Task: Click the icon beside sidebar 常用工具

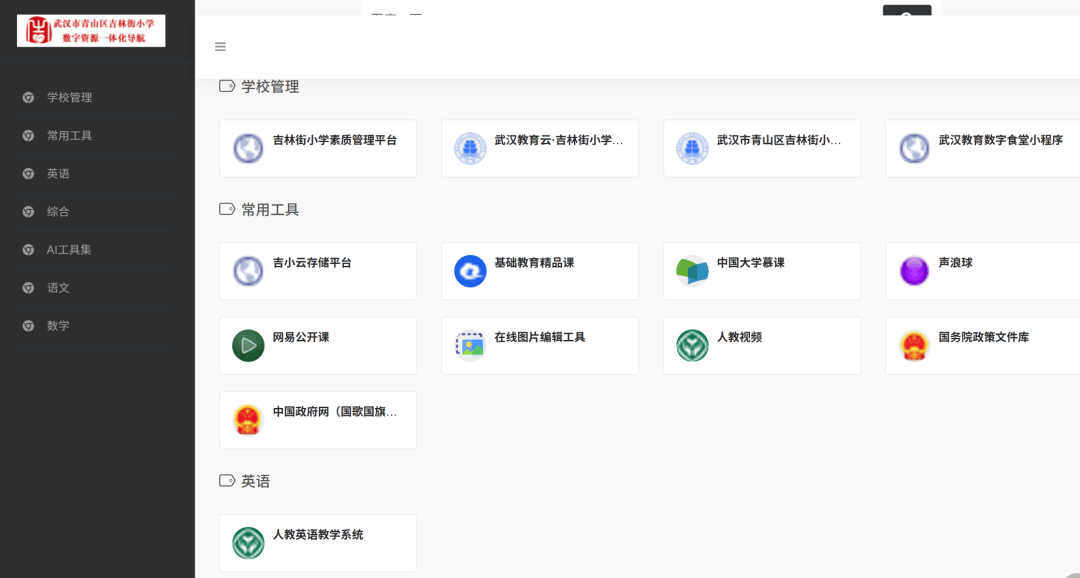Action: pyautogui.click(x=28, y=136)
